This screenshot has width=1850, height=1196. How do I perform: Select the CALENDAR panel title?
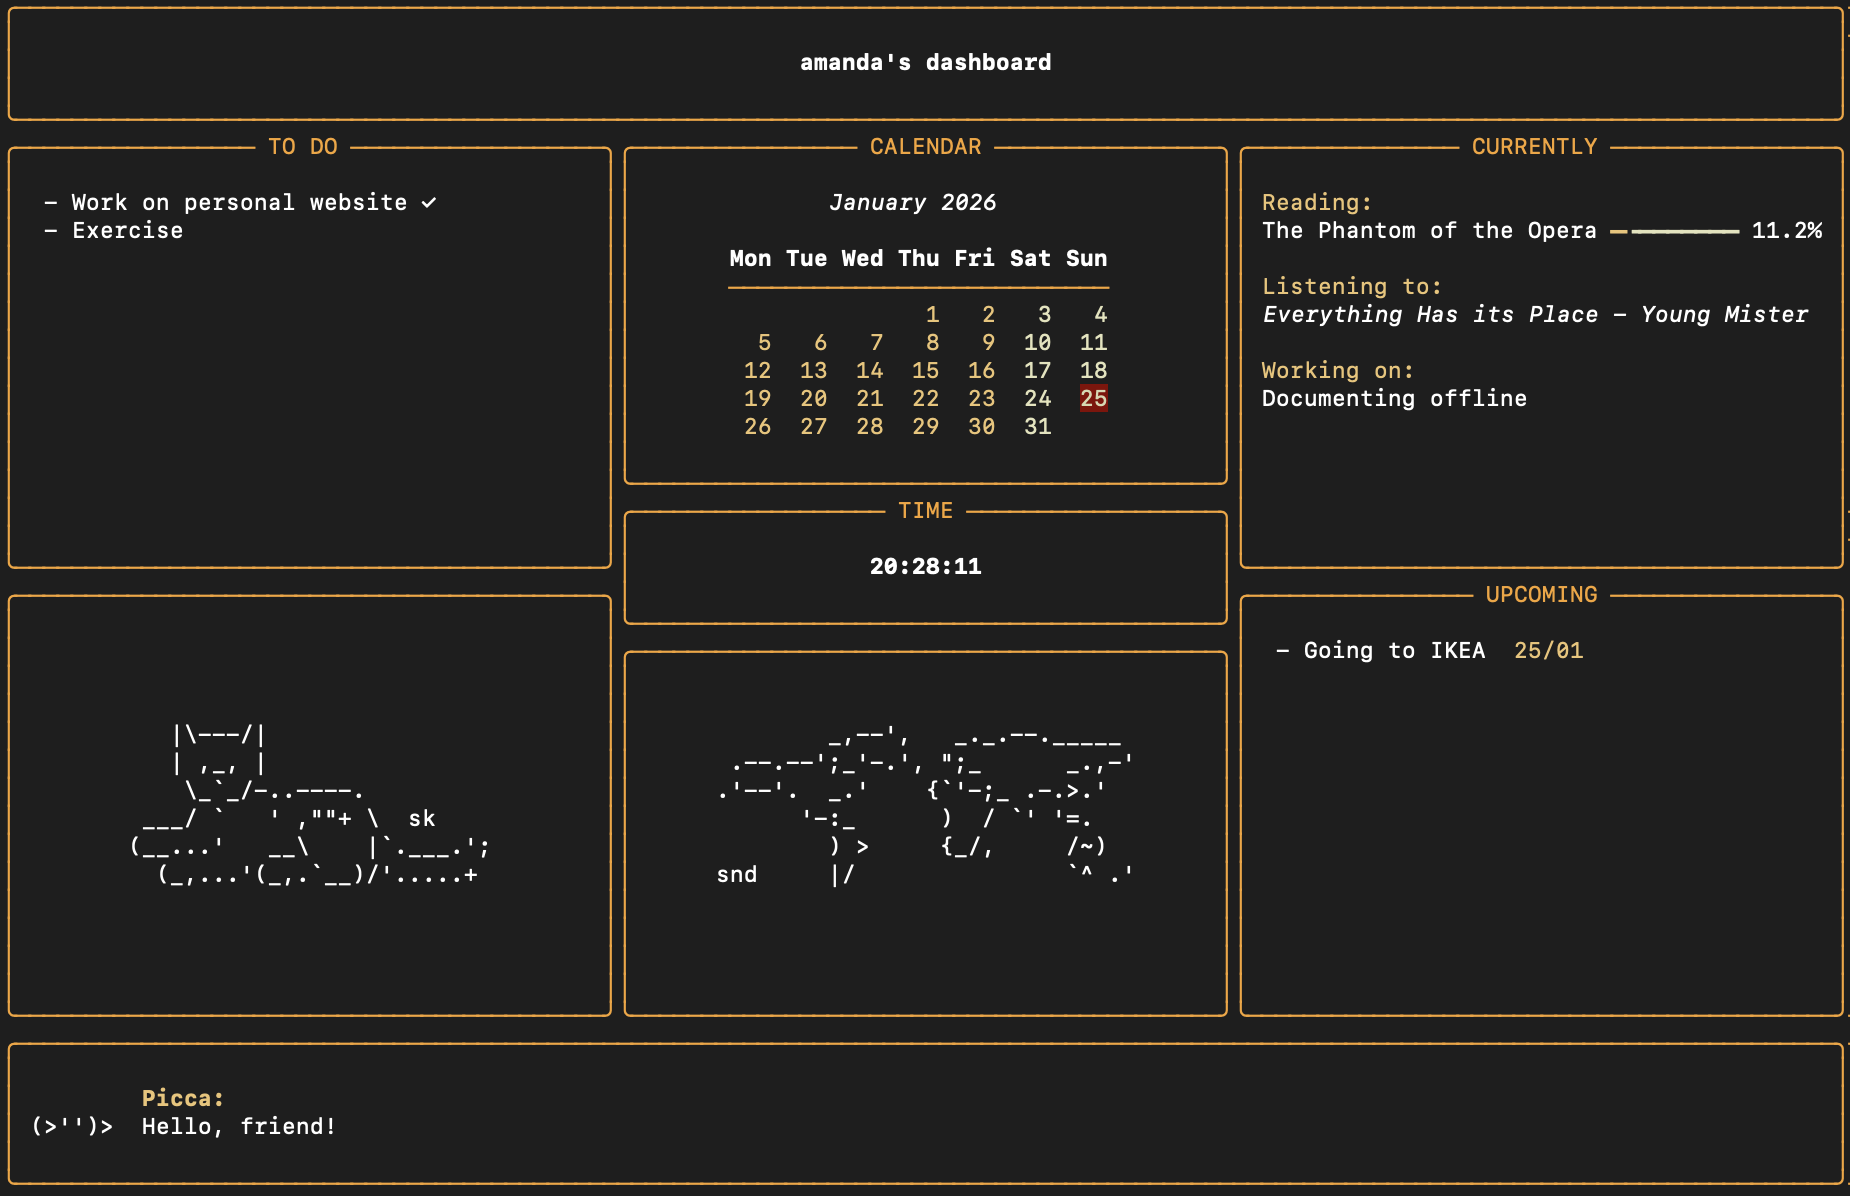pyautogui.click(x=925, y=147)
